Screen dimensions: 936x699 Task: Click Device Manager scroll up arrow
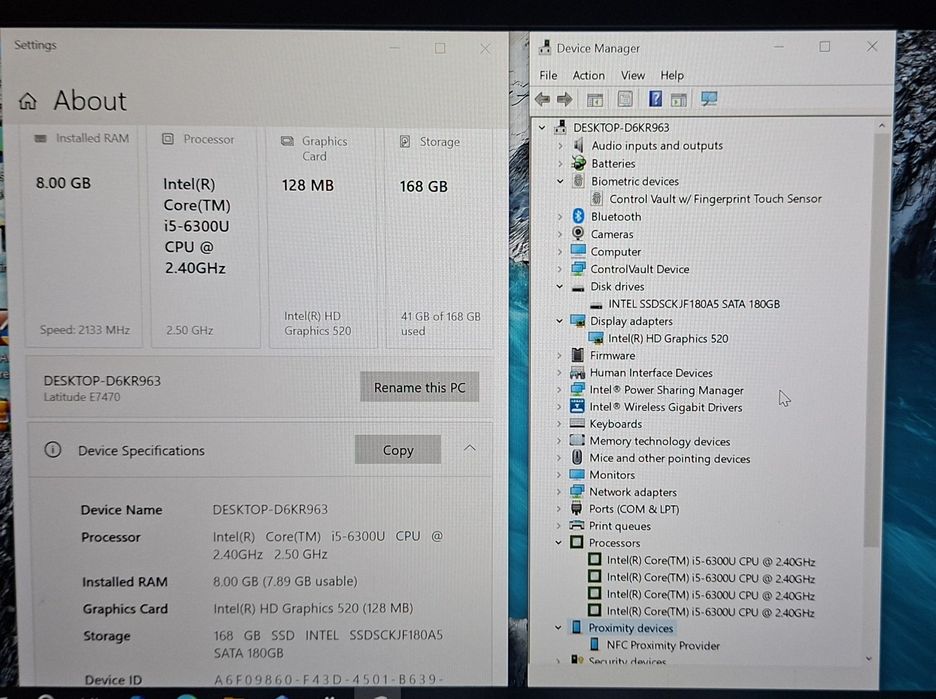[882, 126]
